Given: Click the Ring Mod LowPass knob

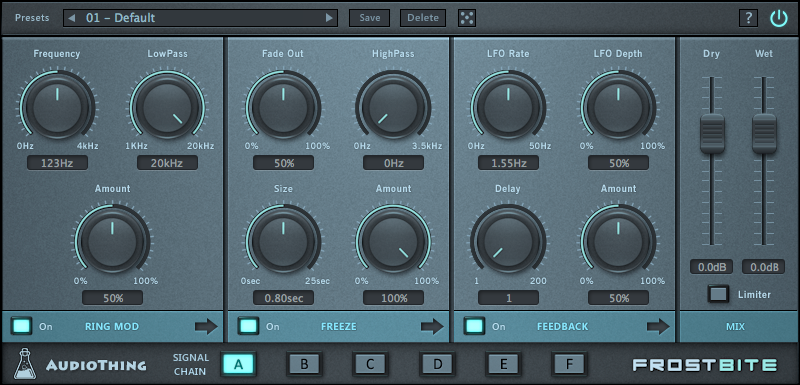Looking at the screenshot, I should click(x=167, y=107).
